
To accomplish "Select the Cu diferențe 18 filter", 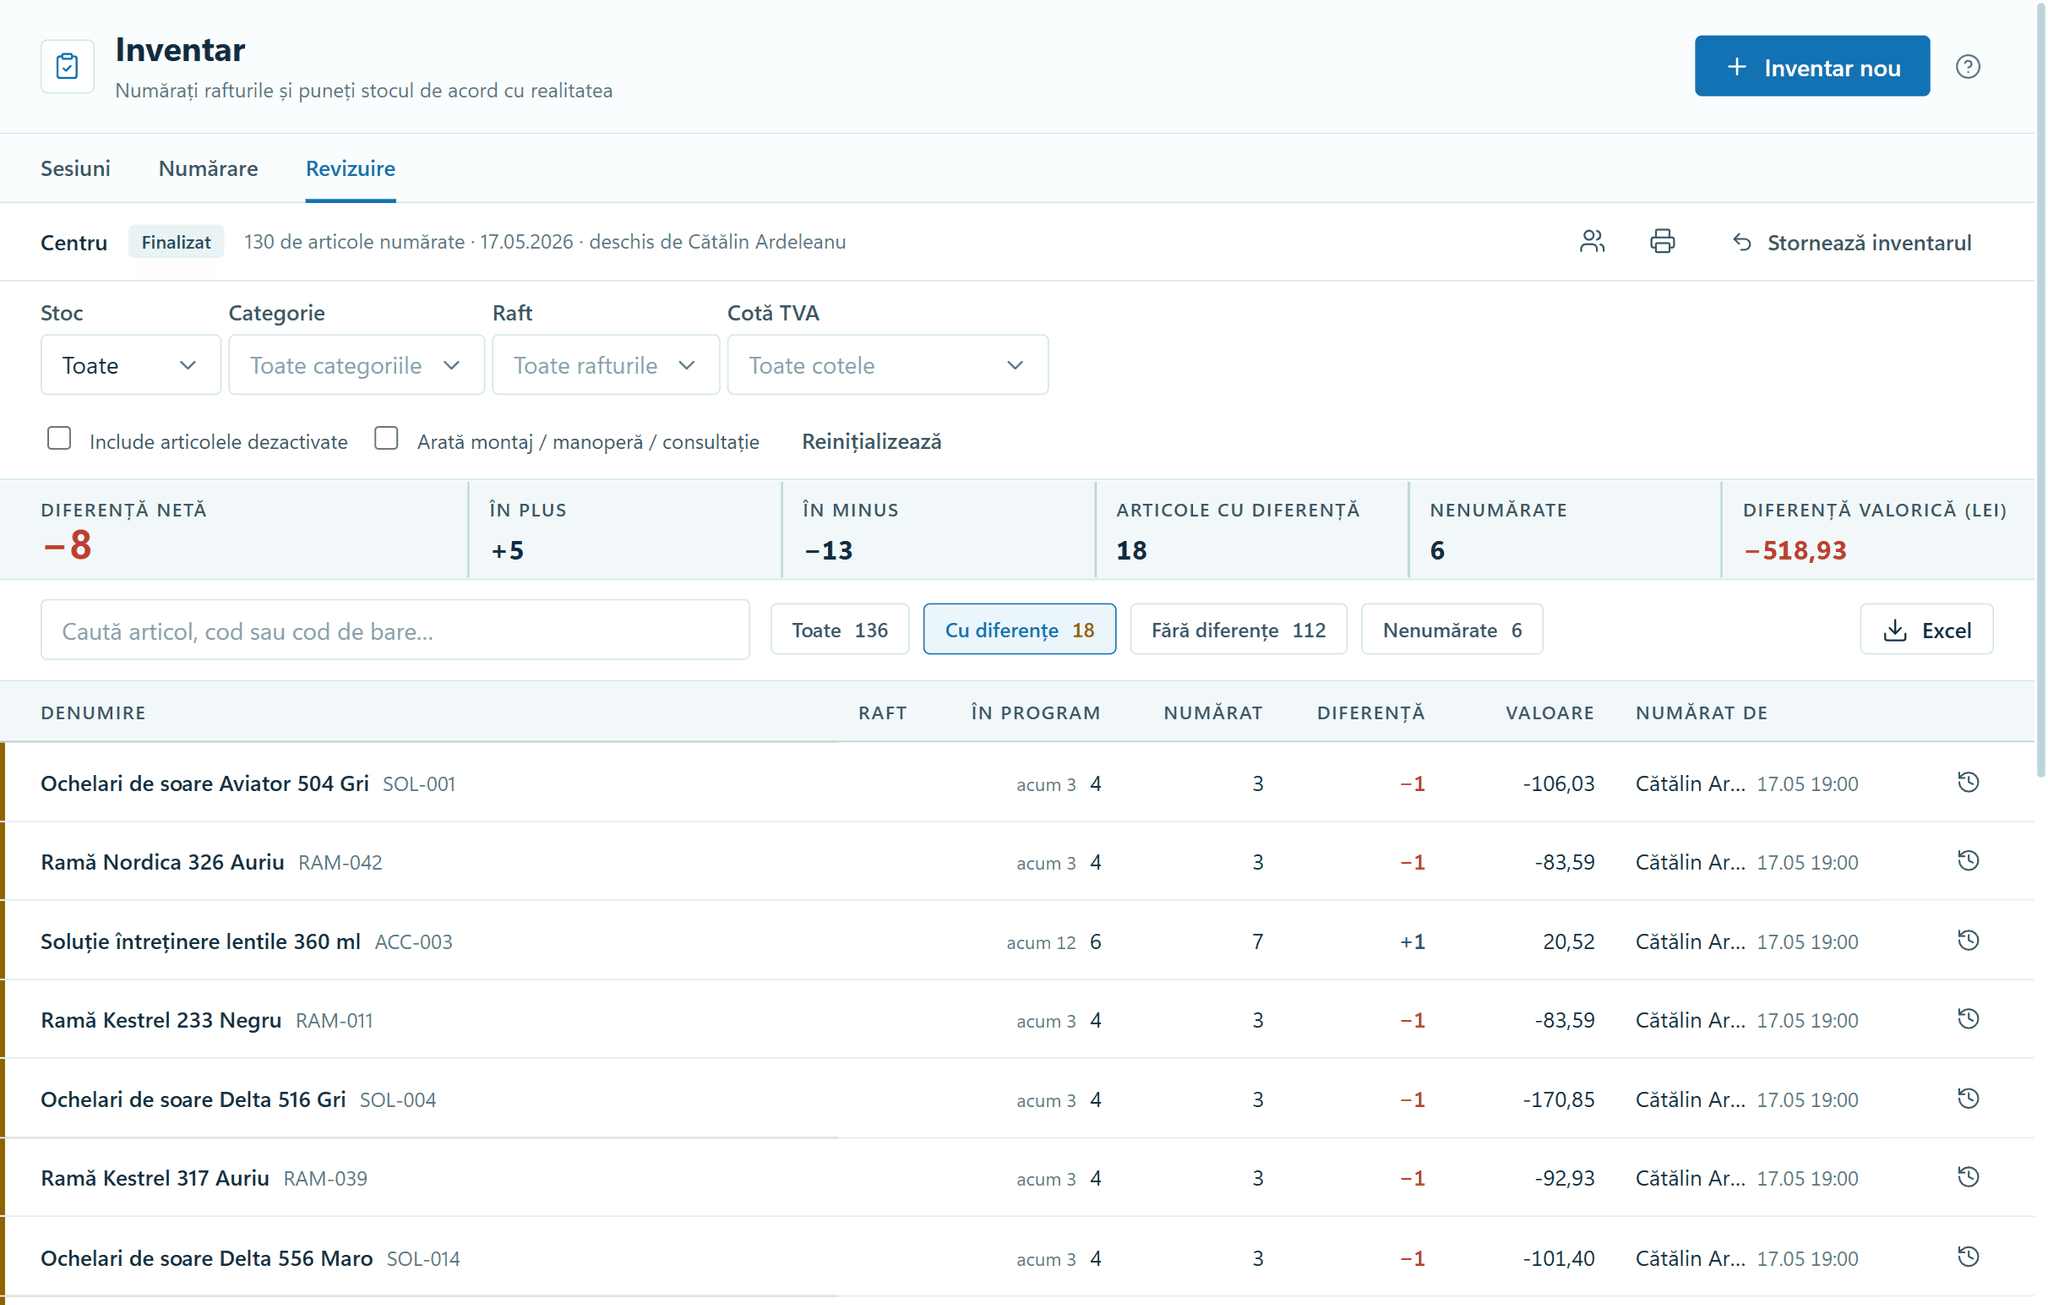I will point(1019,630).
